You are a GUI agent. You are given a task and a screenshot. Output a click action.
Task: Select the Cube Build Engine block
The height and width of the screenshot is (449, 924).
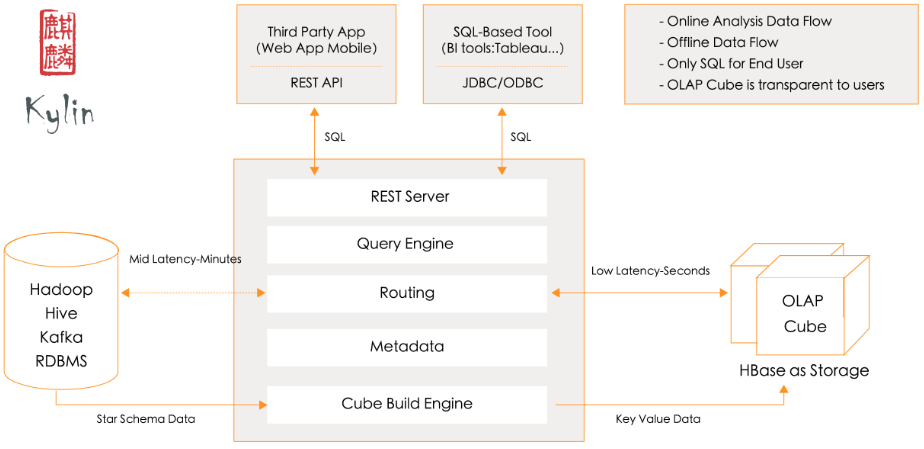(x=407, y=404)
